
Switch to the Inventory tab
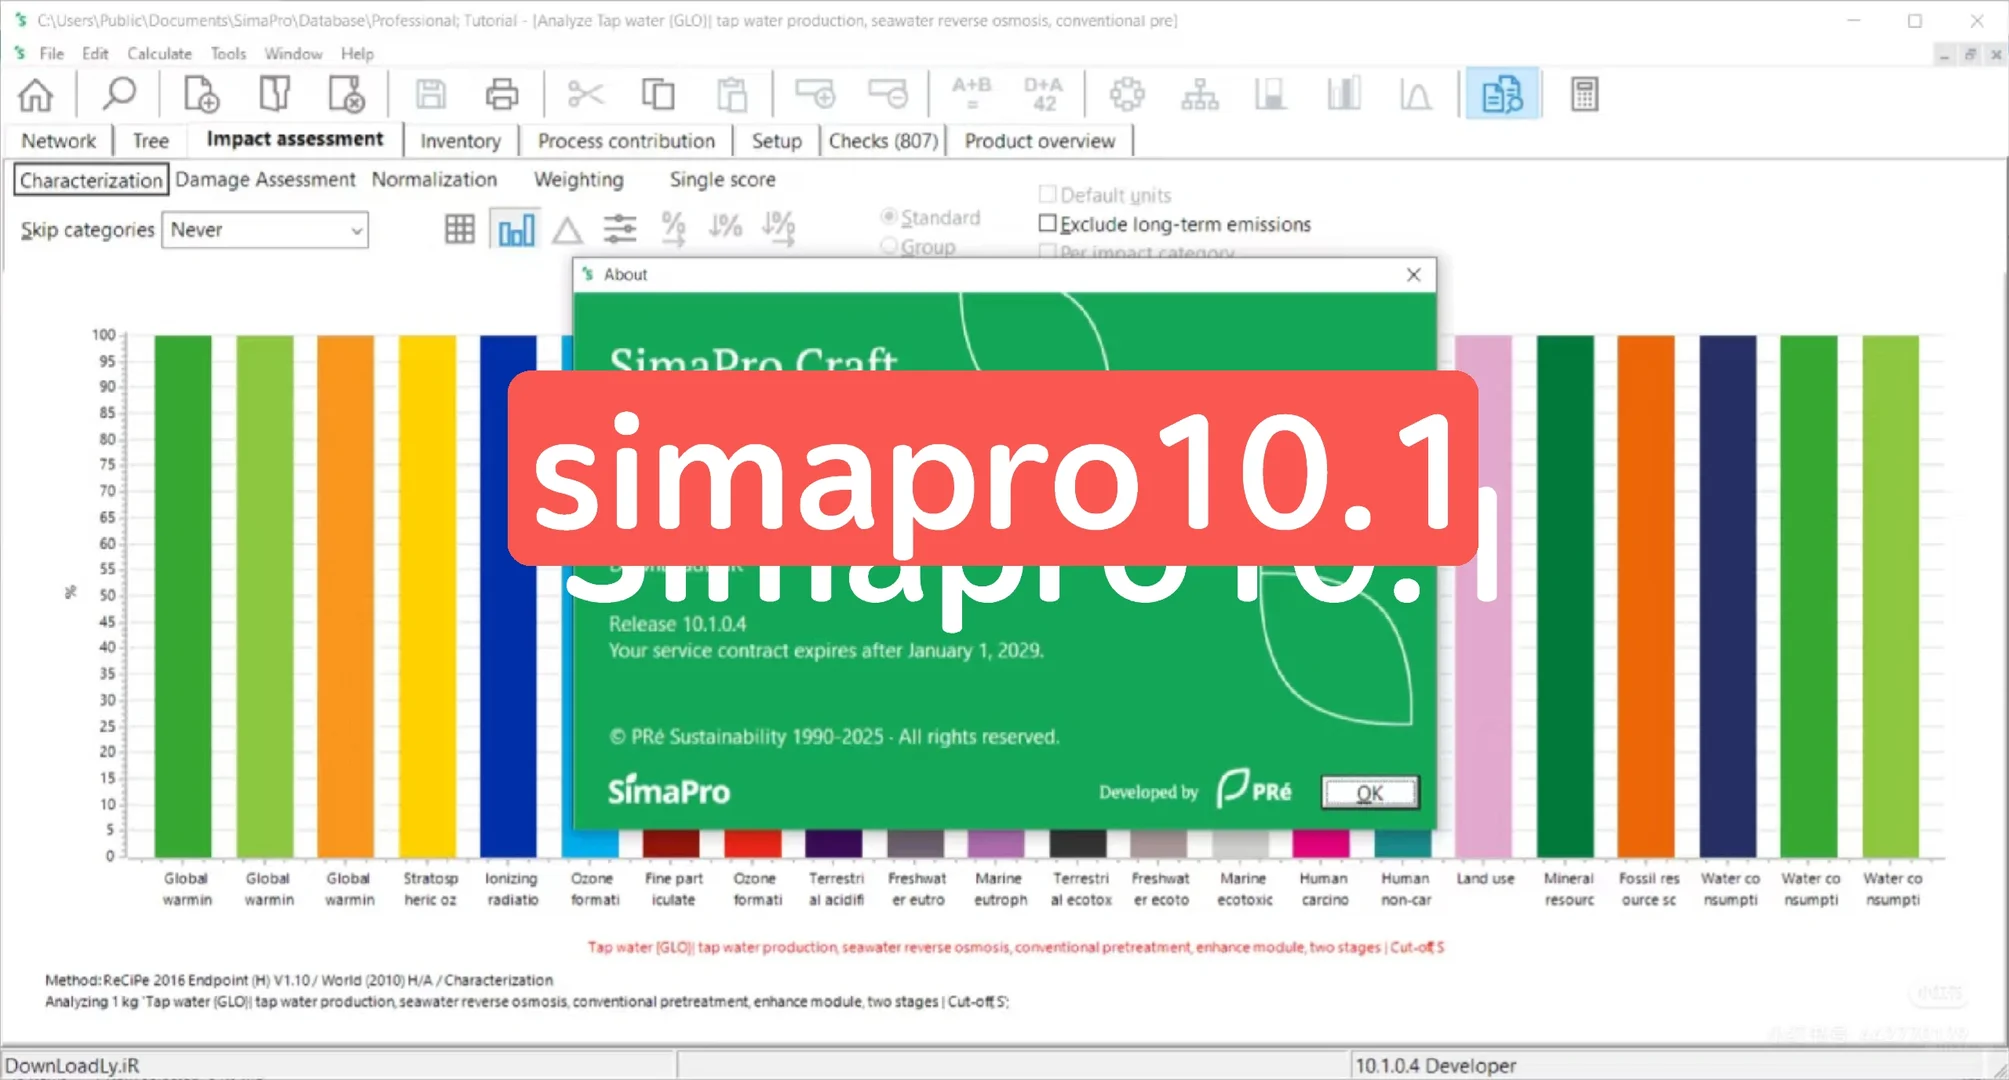pos(460,140)
